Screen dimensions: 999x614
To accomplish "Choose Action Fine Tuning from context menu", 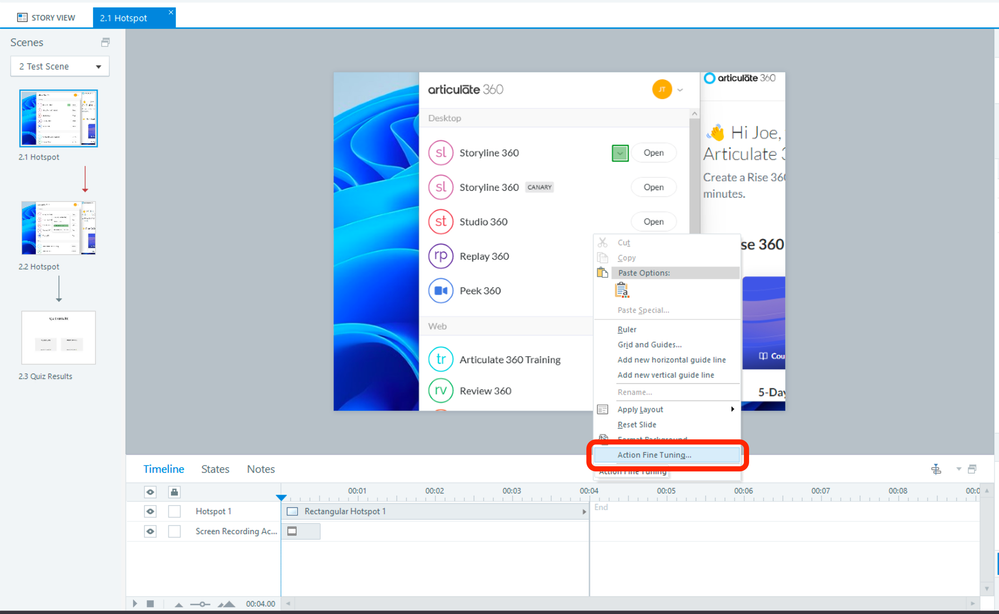I will 667,455.
